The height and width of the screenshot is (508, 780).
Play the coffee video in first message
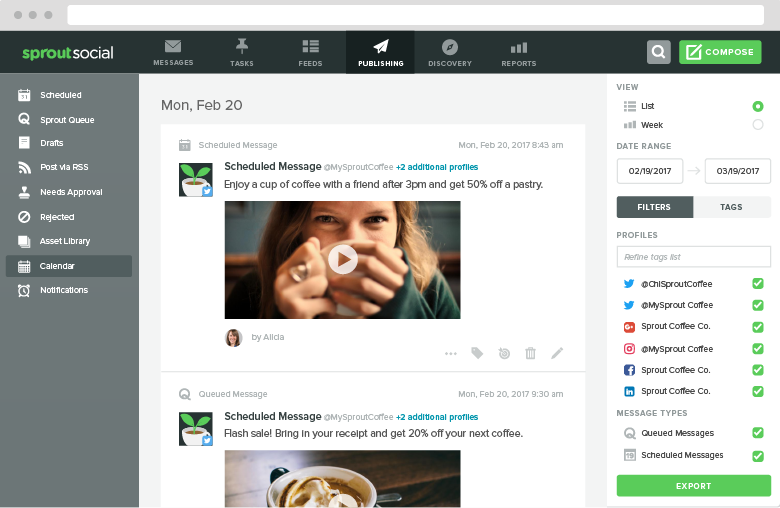pos(342,260)
